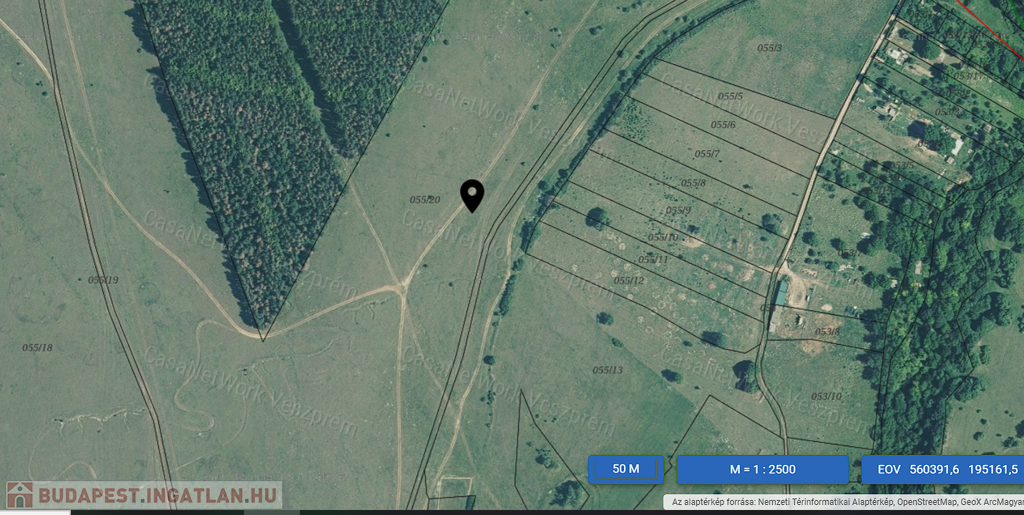Click parcel label 055/11
1024x515 pixels.
pyautogui.click(x=653, y=259)
